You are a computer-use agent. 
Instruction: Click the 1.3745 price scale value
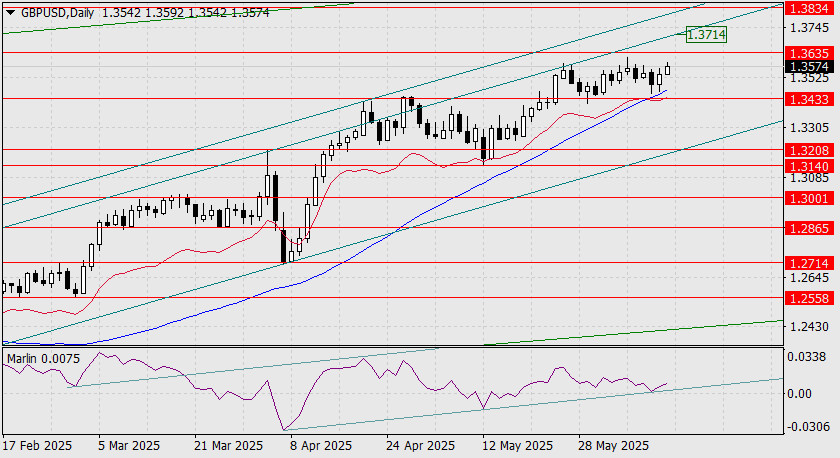click(x=809, y=27)
